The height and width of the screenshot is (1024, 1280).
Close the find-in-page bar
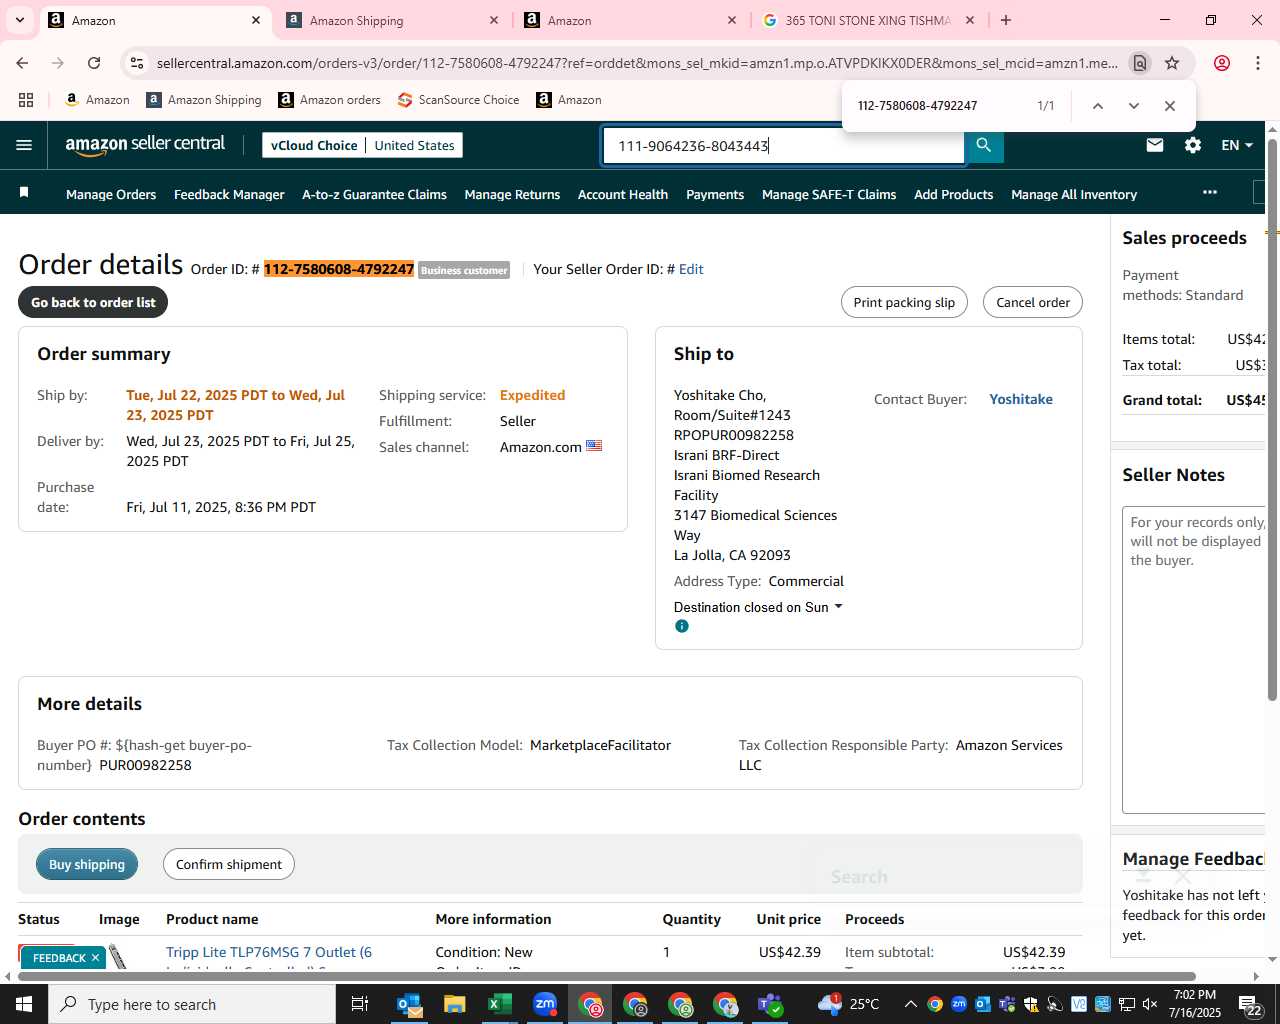(x=1169, y=106)
